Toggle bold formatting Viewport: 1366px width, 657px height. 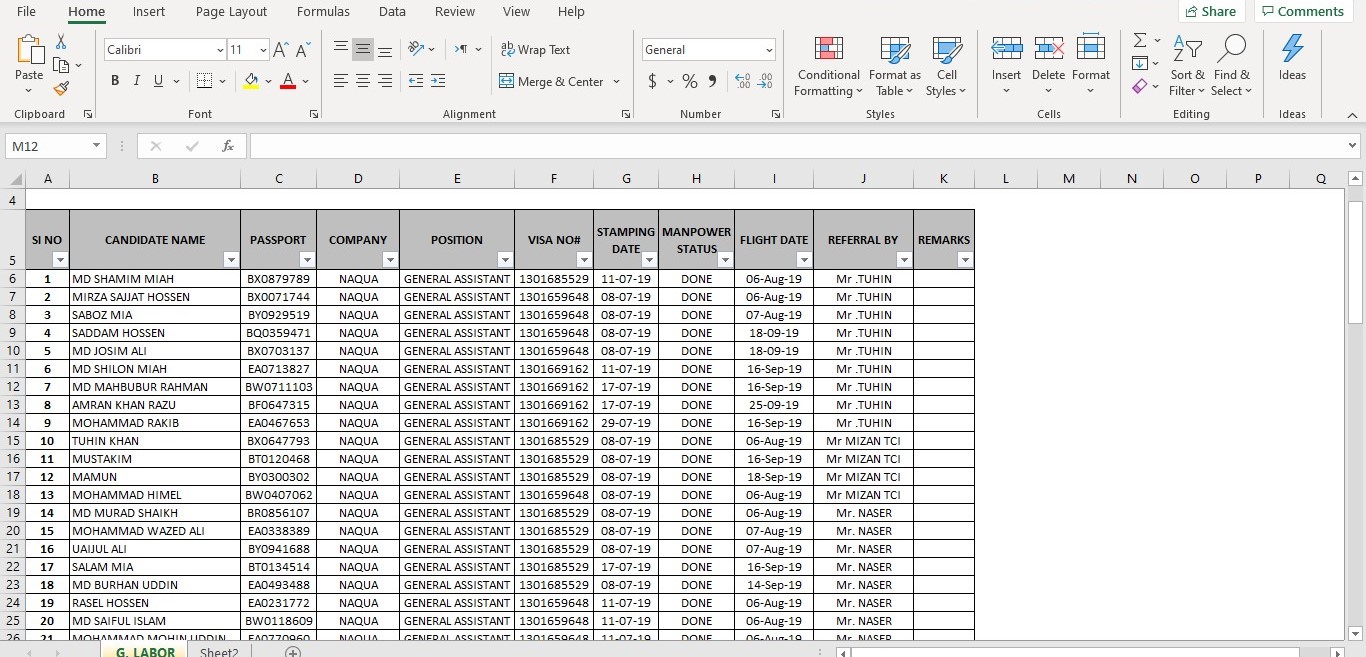click(115, 81)
